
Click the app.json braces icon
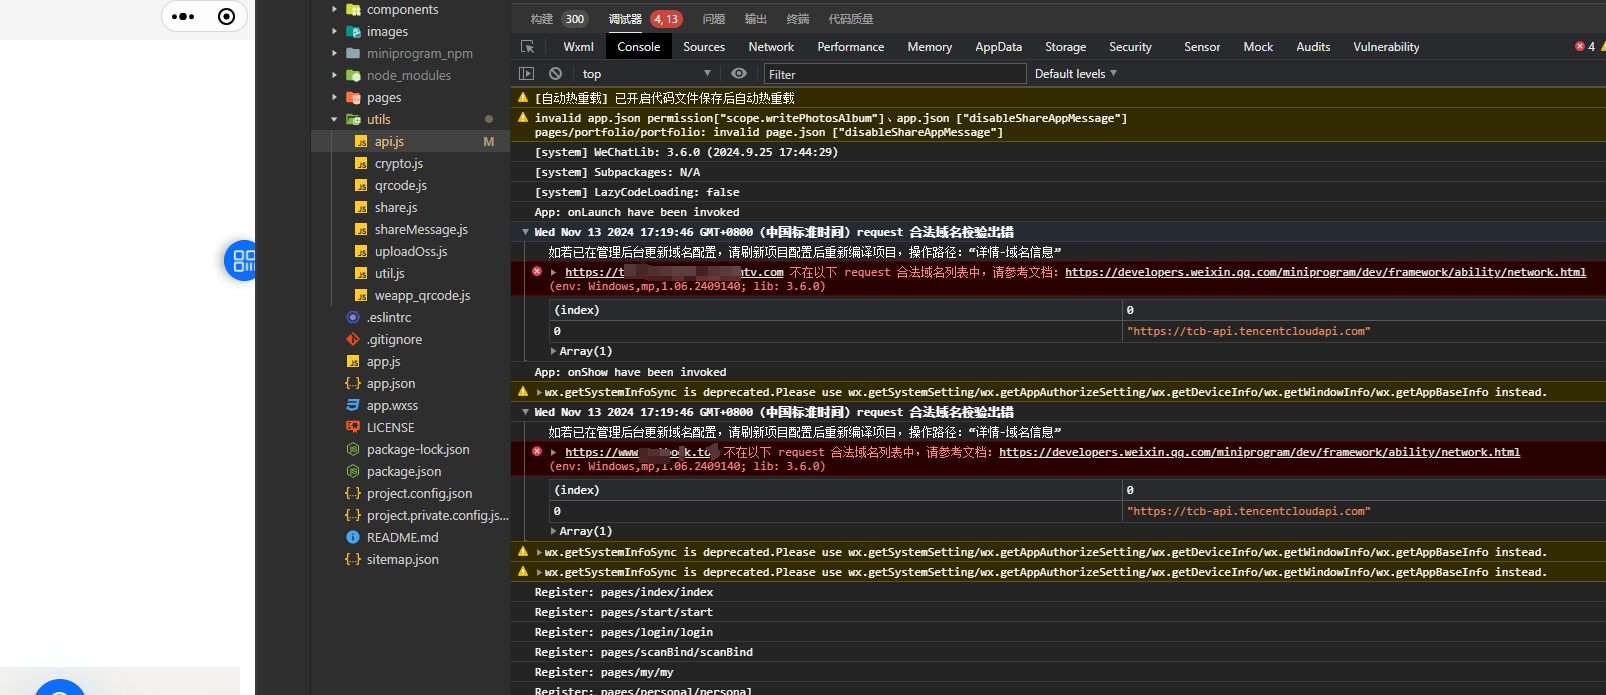[x=353, y=384]
